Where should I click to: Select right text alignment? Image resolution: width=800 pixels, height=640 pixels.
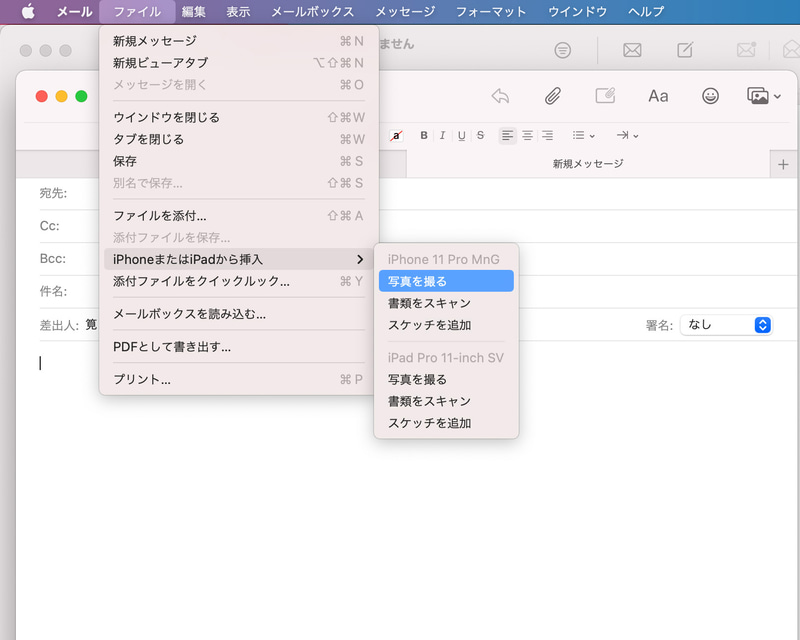[x=547, y=135]
